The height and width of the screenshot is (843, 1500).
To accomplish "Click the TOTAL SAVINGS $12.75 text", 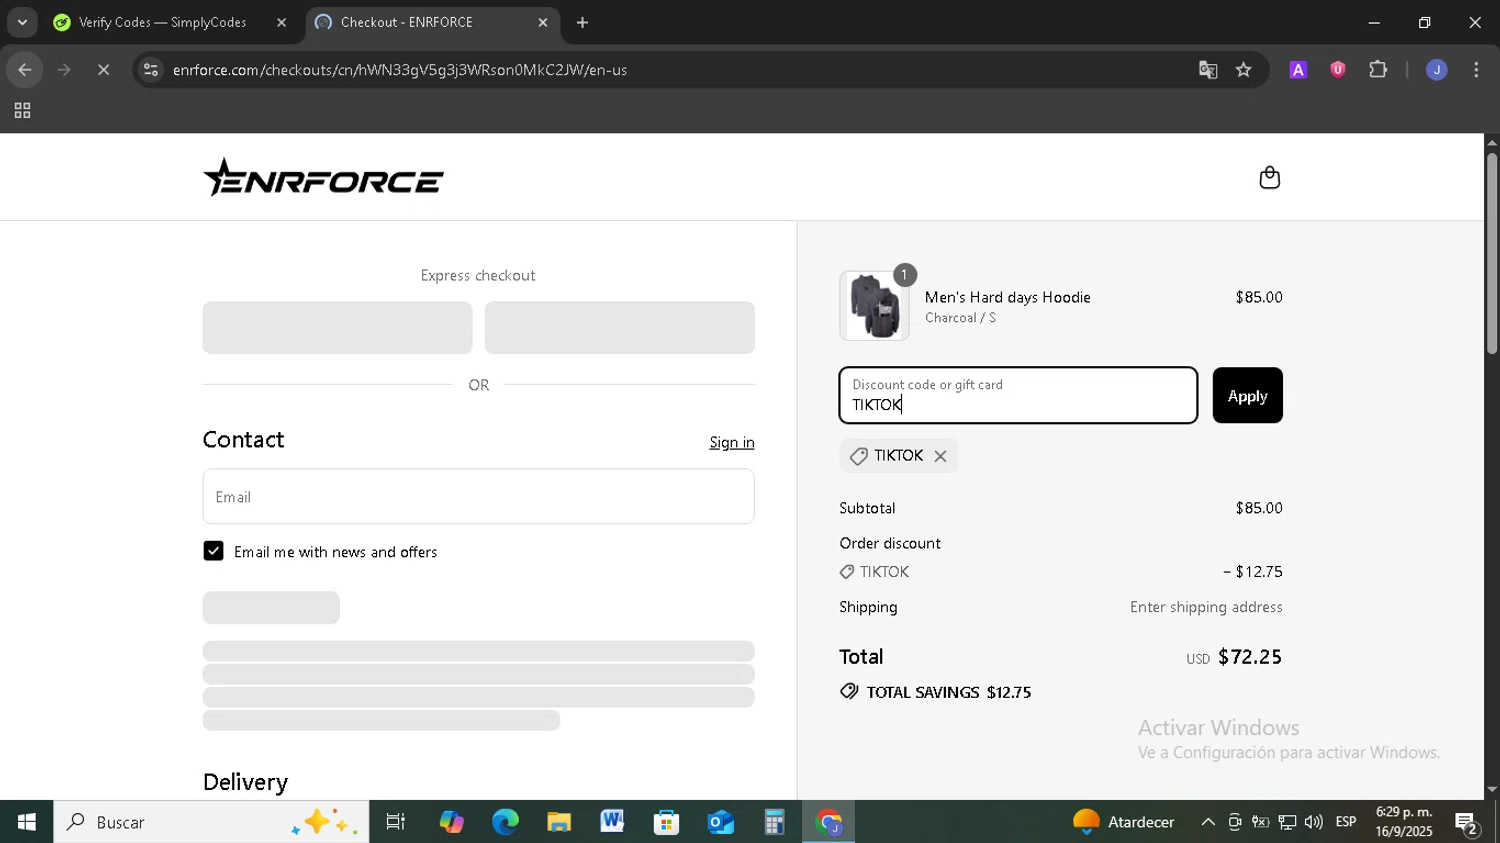I will click(x=948, y=692).
